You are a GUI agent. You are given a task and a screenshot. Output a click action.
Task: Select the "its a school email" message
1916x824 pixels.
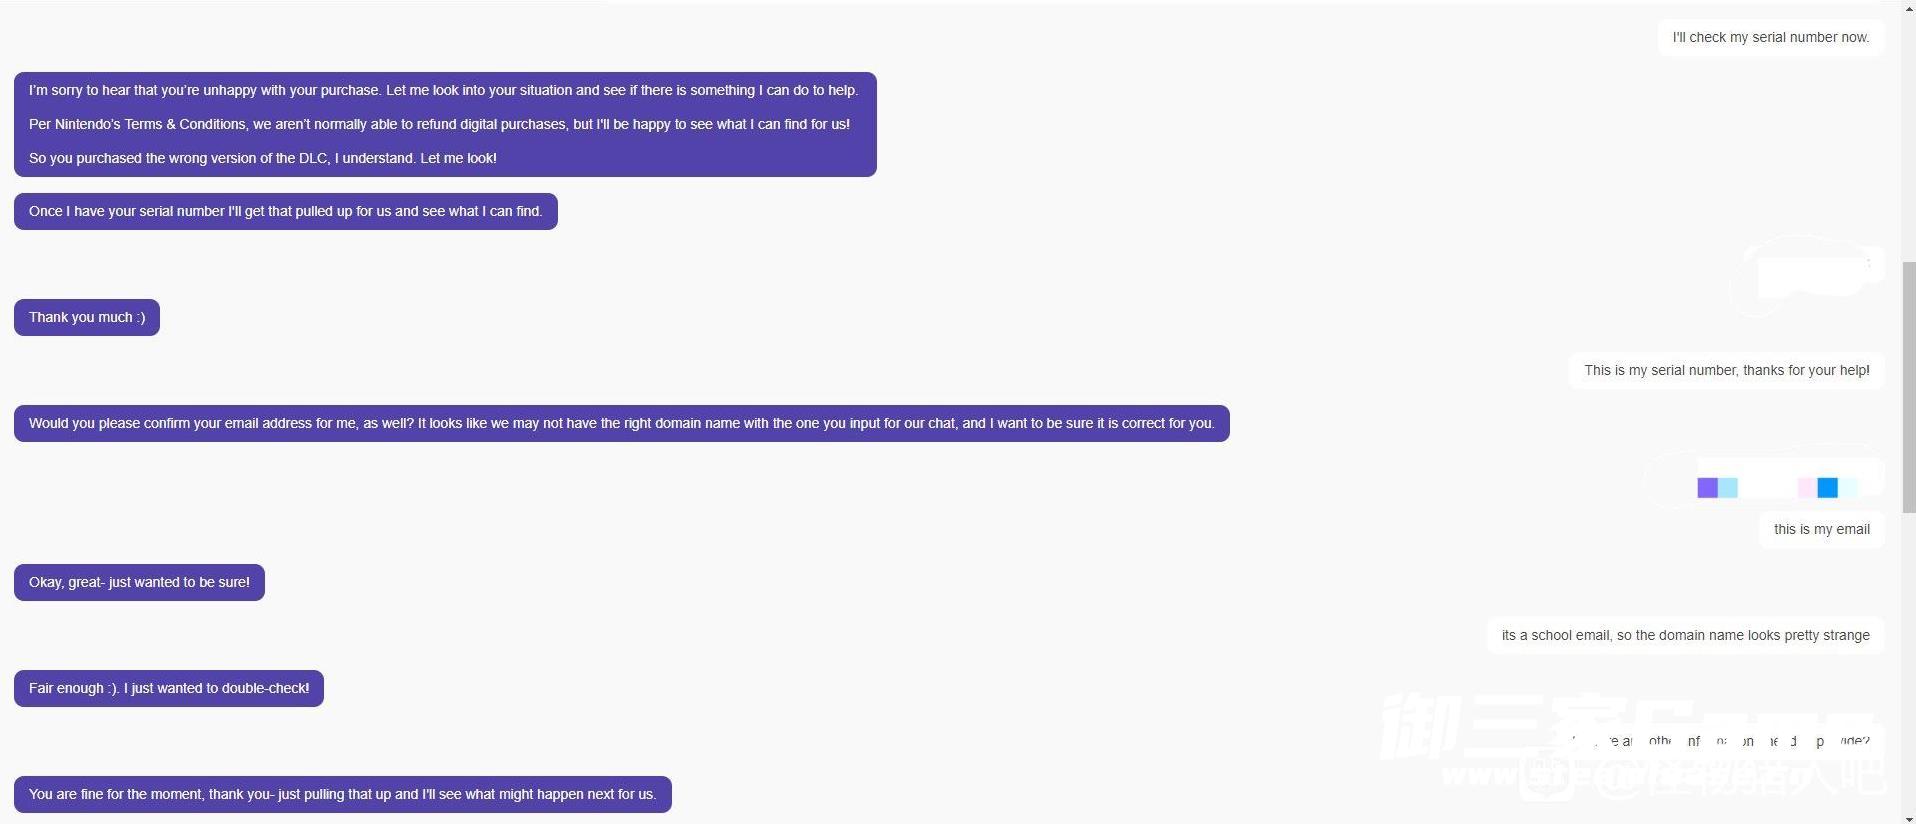click(1685, 636)
